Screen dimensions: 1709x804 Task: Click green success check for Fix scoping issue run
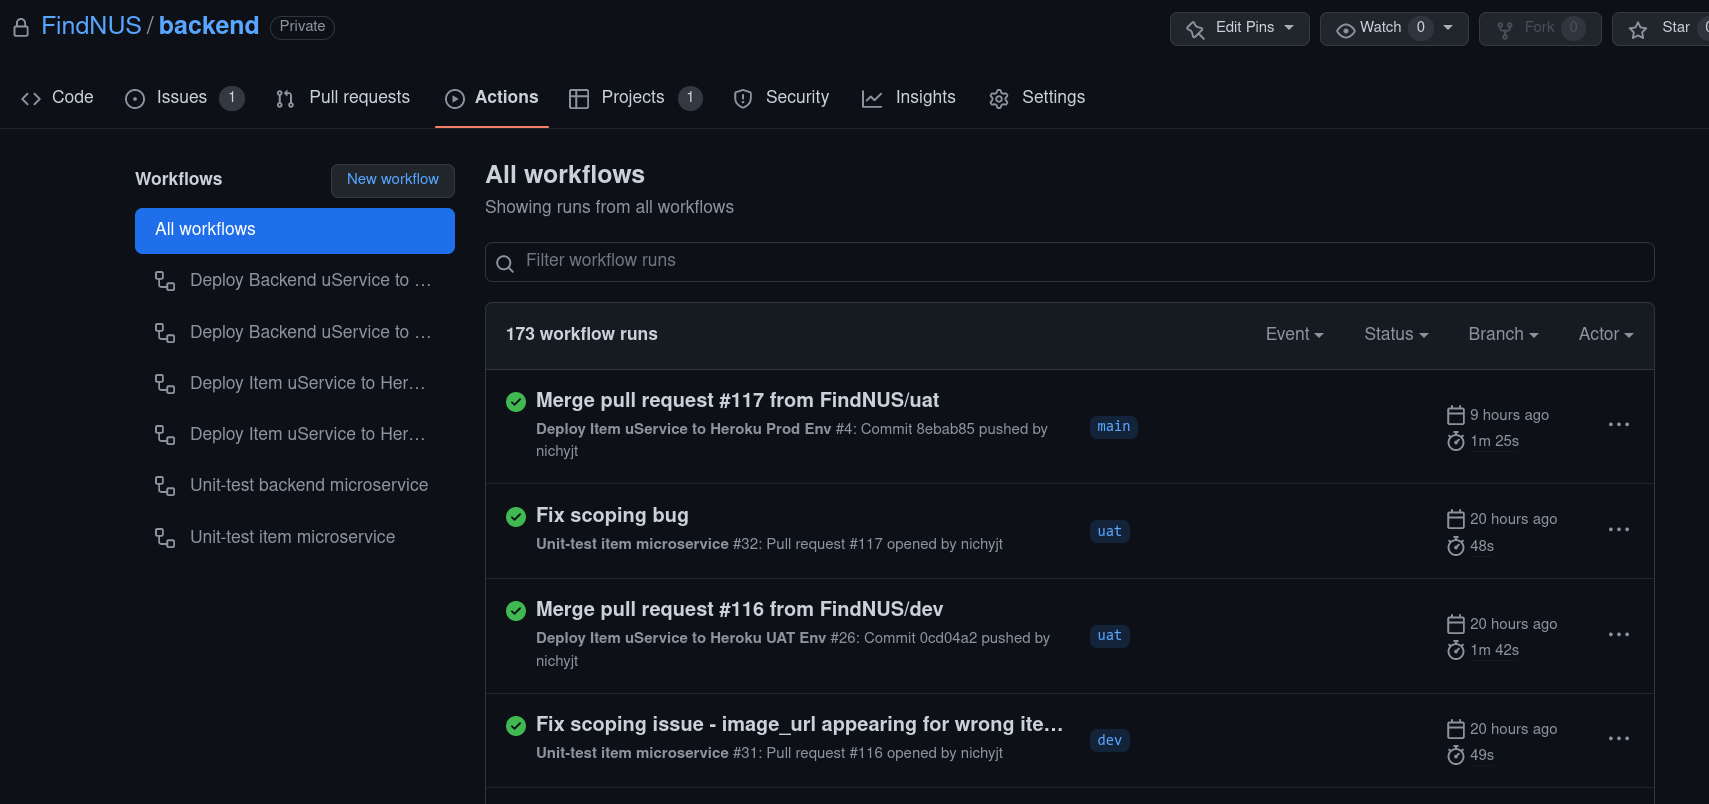516,726
